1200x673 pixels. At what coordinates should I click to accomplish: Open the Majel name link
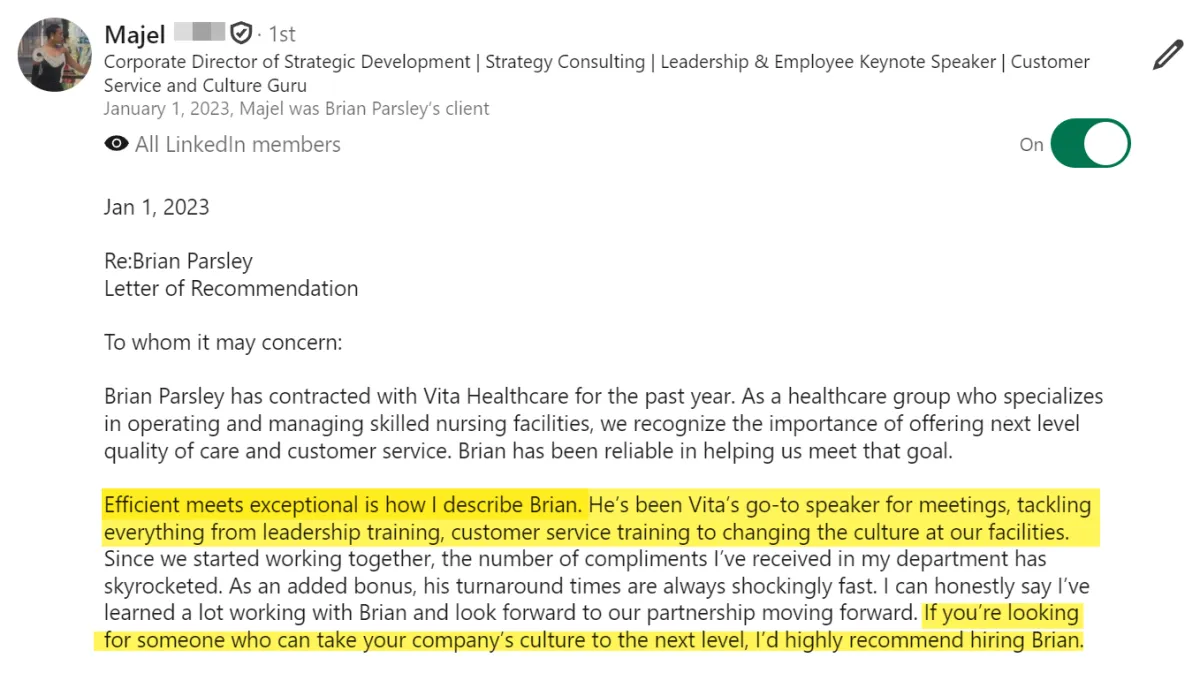135,34
